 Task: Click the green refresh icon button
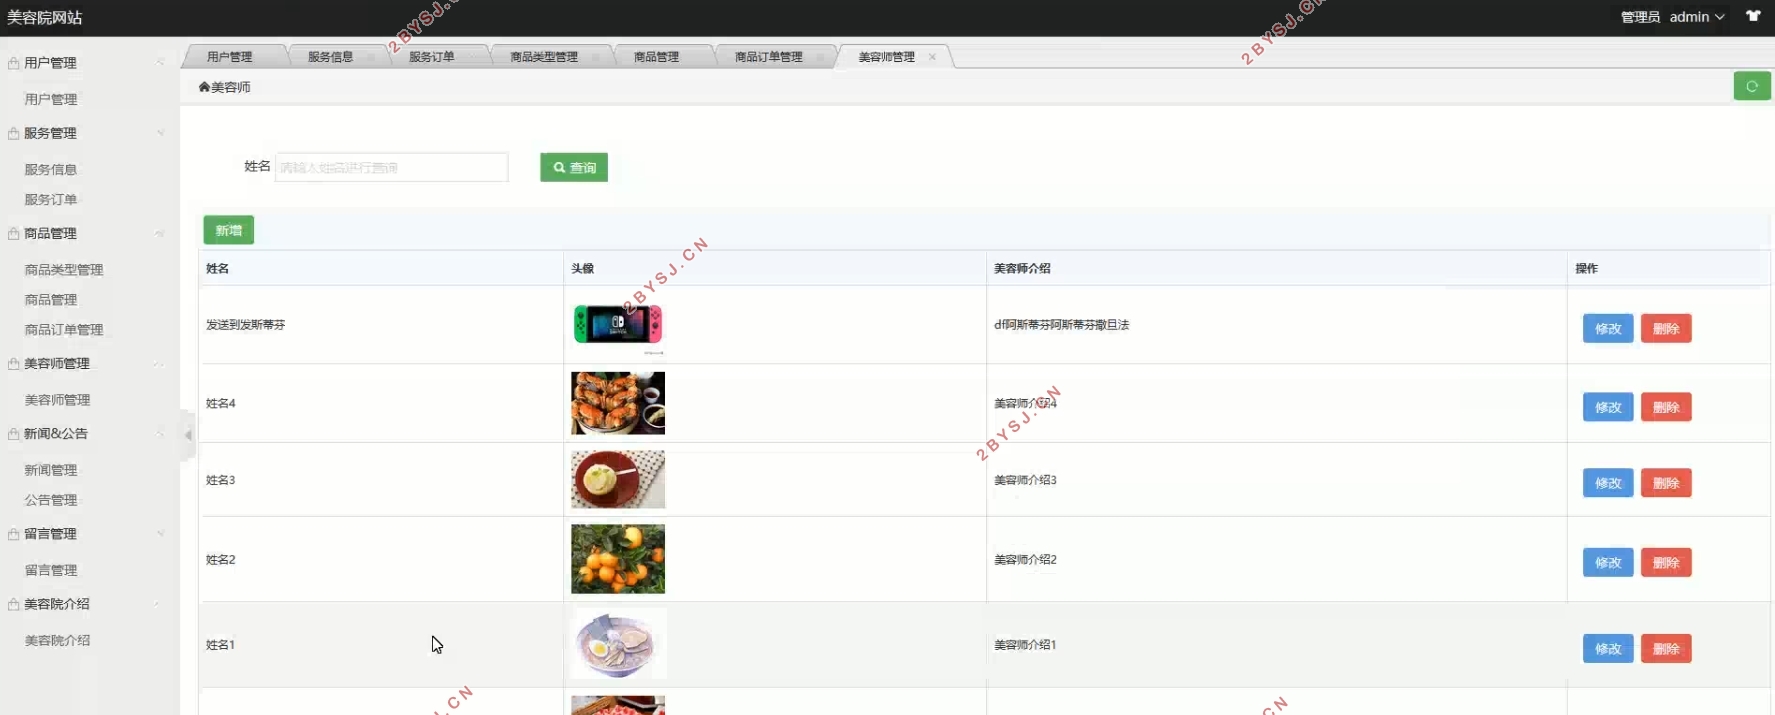click(x=1751, y=86)
